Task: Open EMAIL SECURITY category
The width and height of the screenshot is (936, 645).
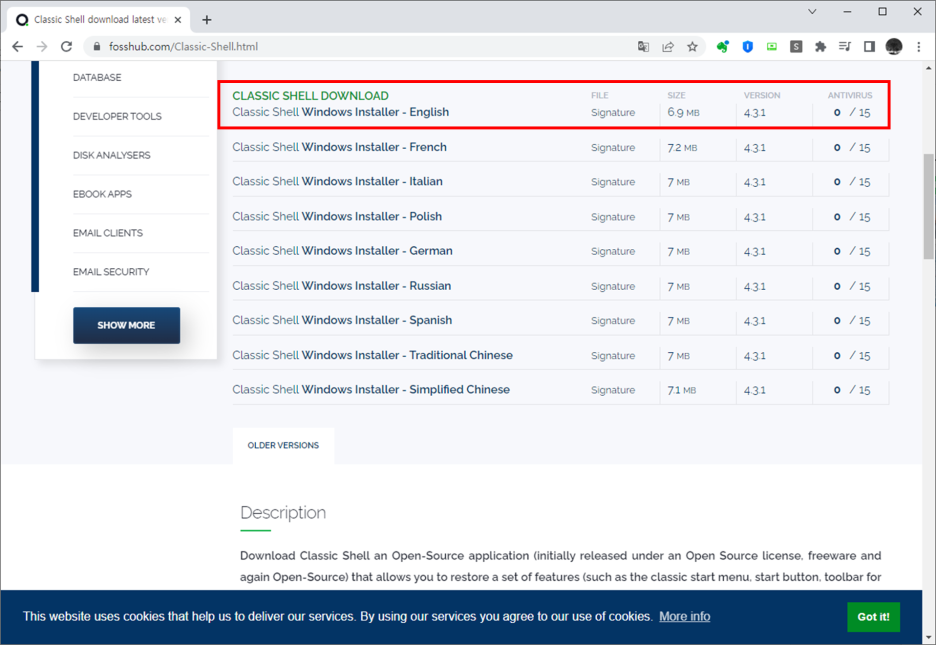Action: 111,271
